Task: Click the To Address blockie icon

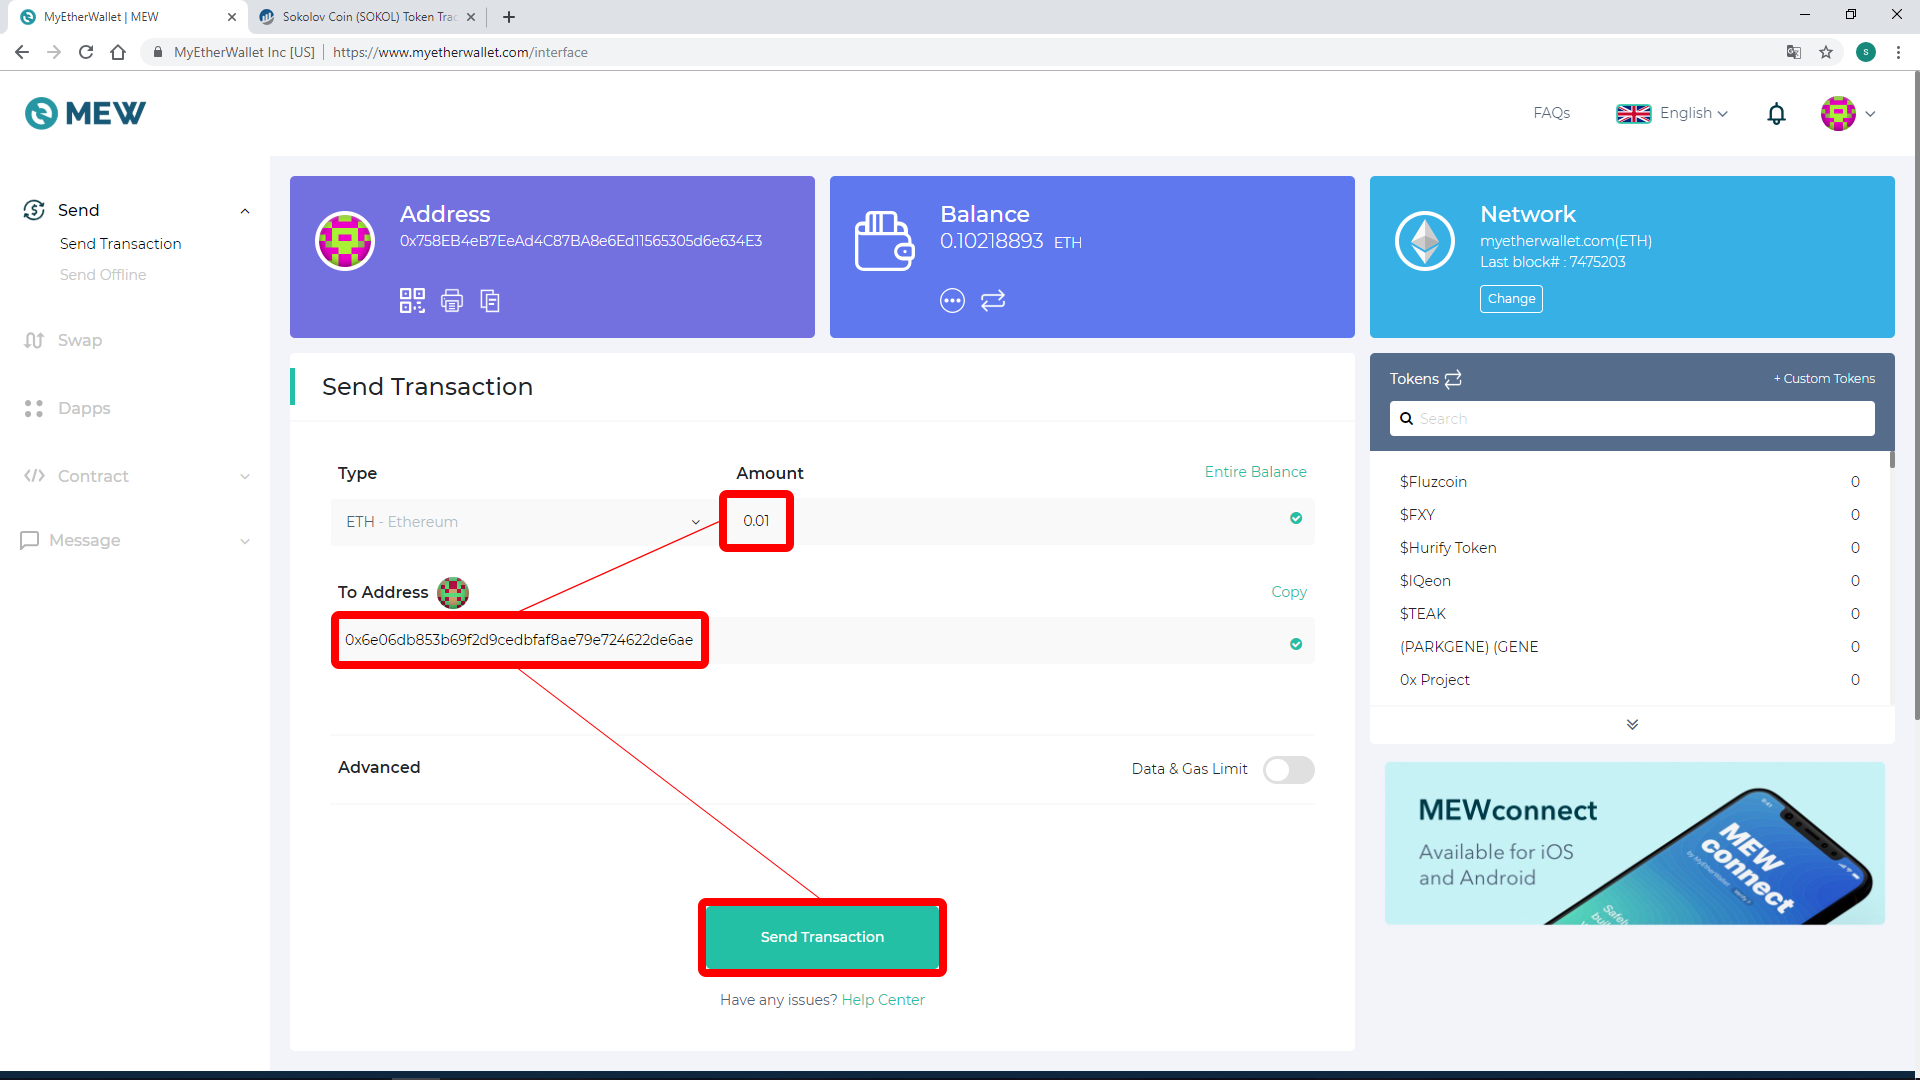Action: [453, 592]
